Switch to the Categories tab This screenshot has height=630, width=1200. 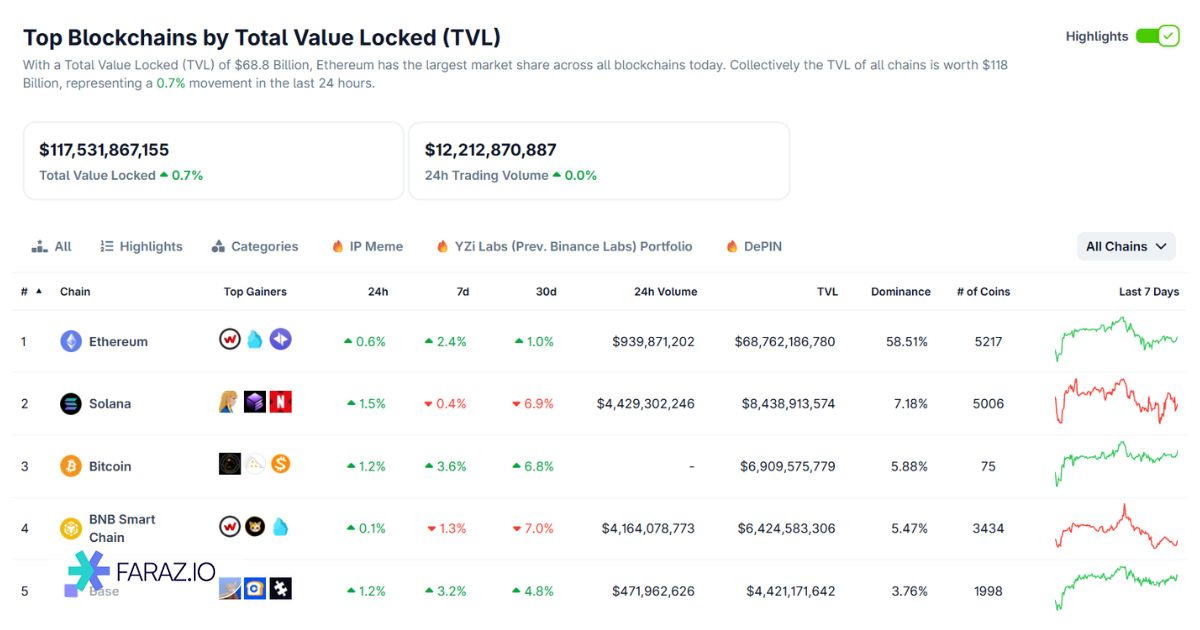[255, 246]
